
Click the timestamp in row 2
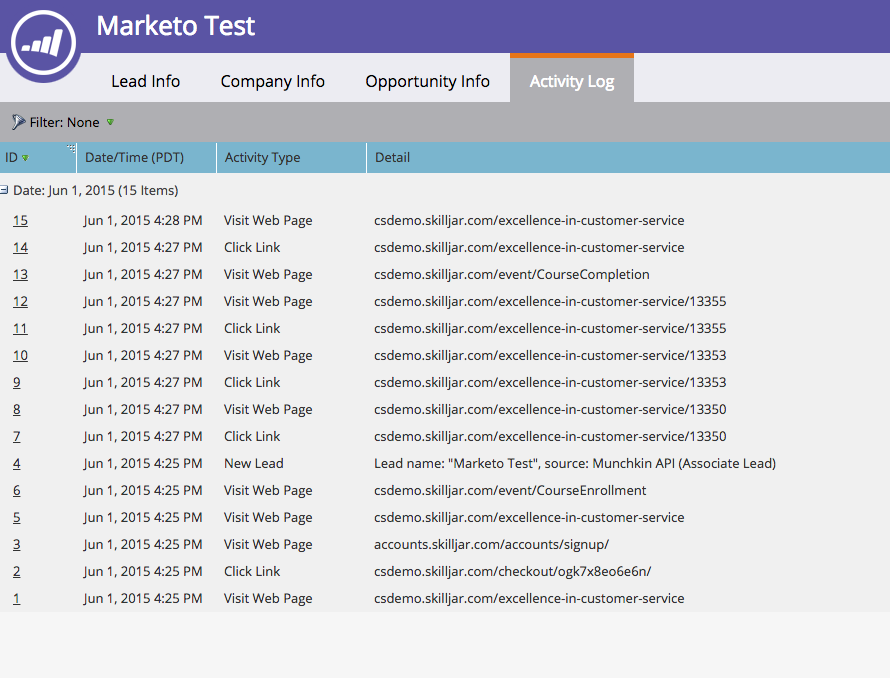(142, 571)
